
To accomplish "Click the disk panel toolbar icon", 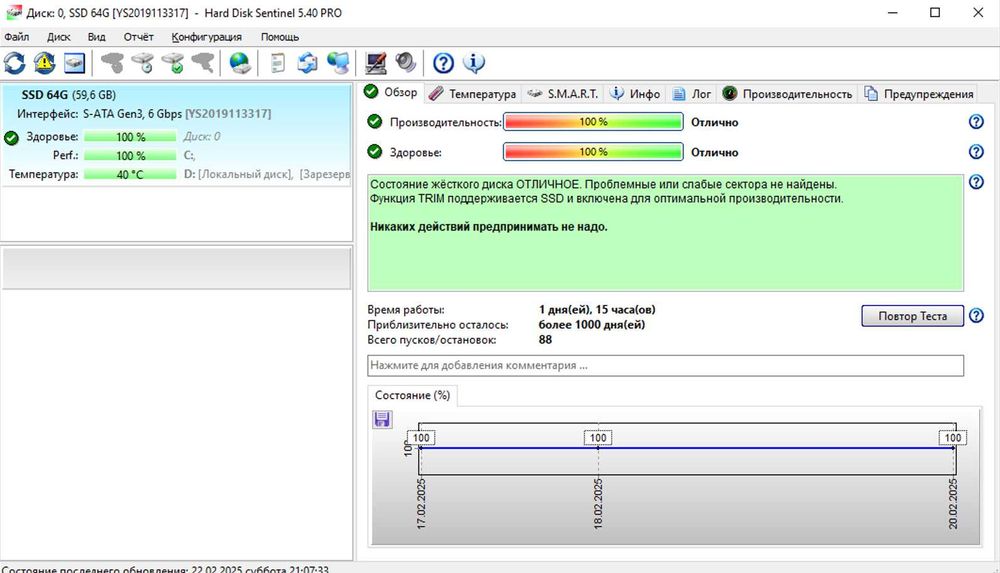I will 75,63.
